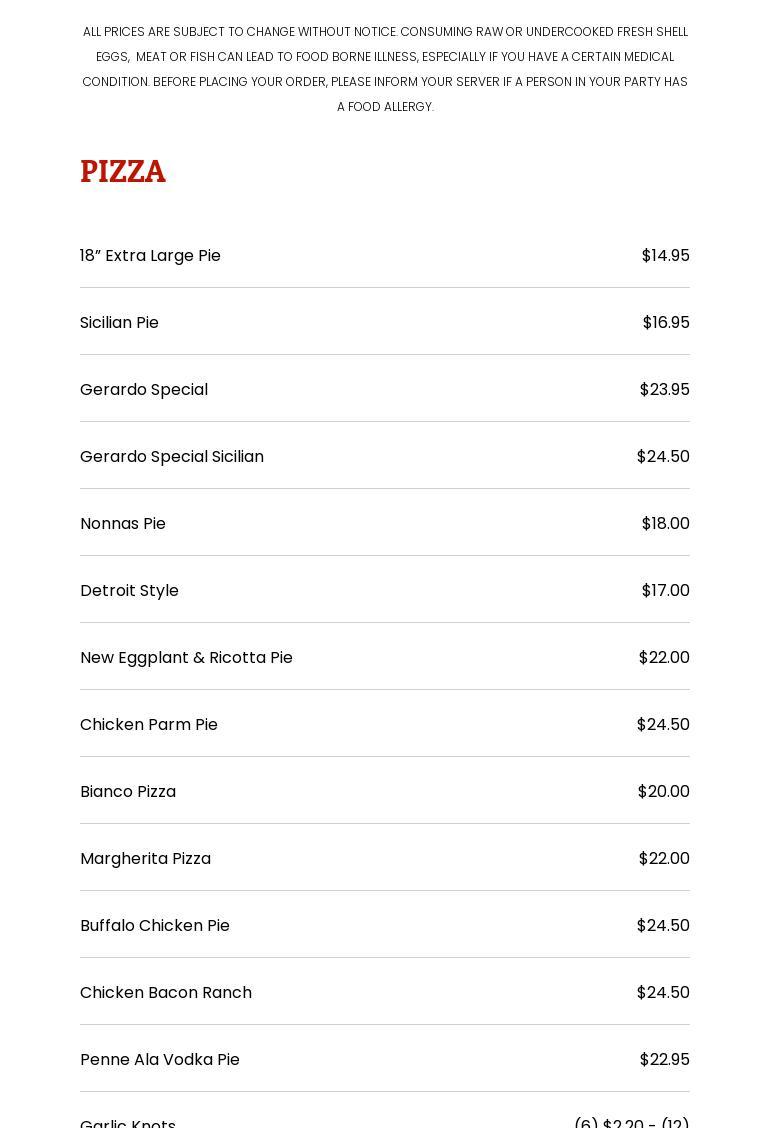
Task: Select the Gerardo Special Sicilian item
Action: click(x=172, y=457)
